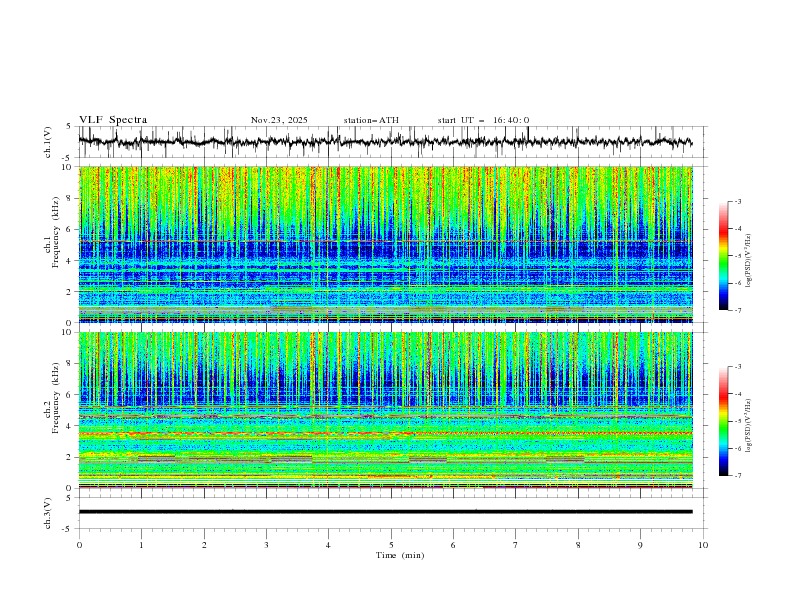The image size is (792, 612).
Task: Click time axis tick label '5'
Action: (x=391, y=545)
